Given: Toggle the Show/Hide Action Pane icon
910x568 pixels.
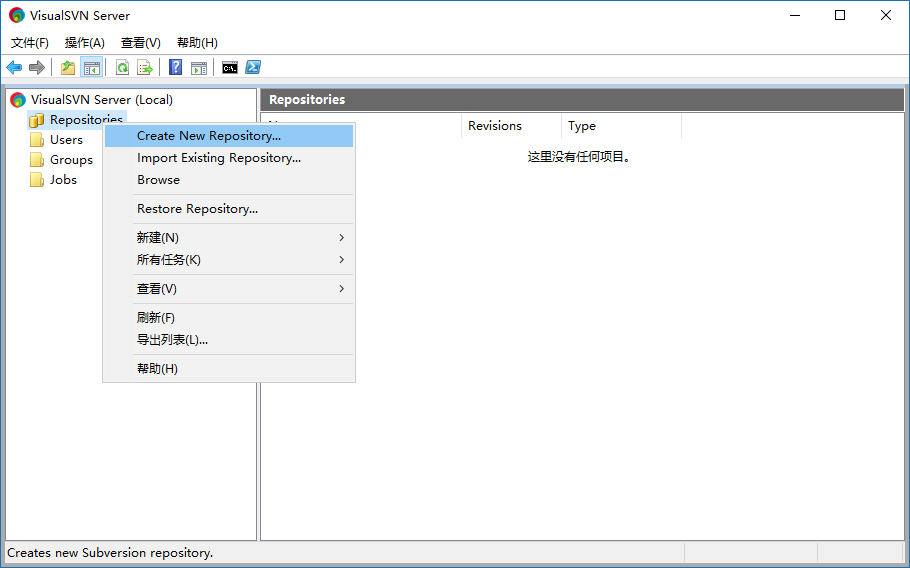Looking at the screenshot, I should click(198, 67).
